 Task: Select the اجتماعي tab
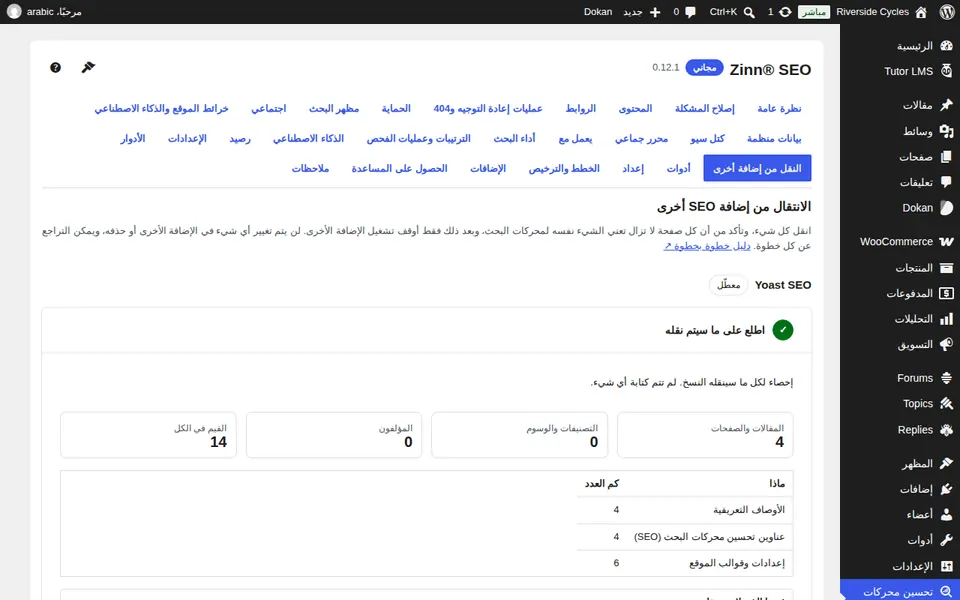pos(269,109)
